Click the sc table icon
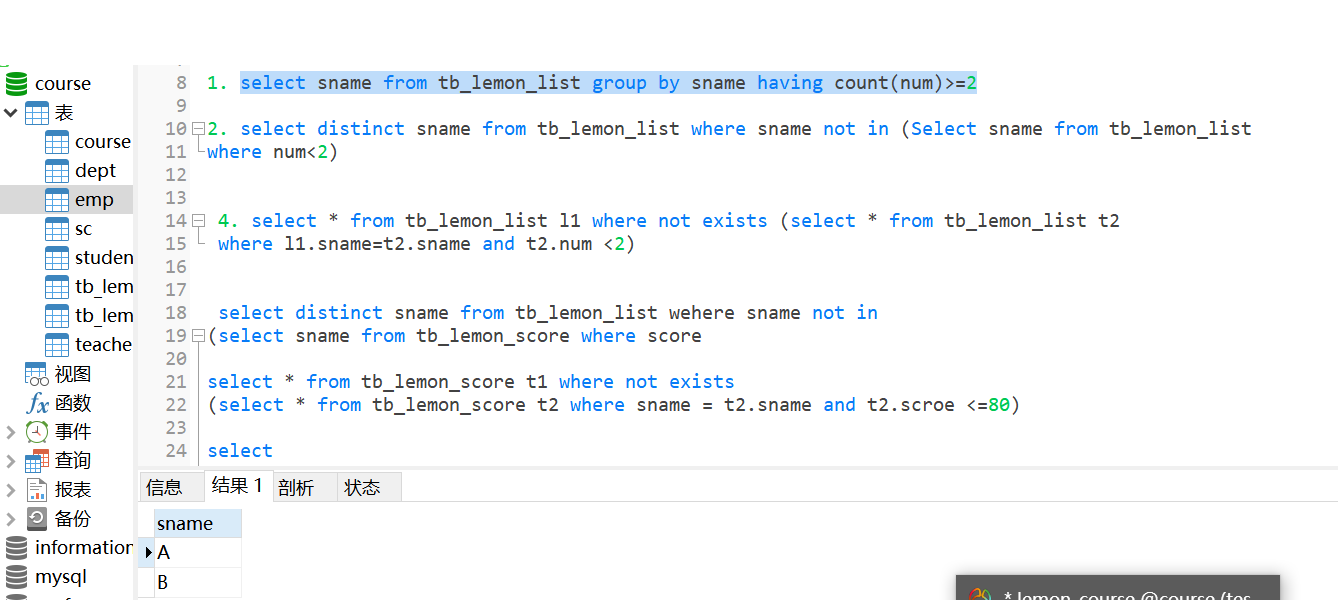 point(57,229)
